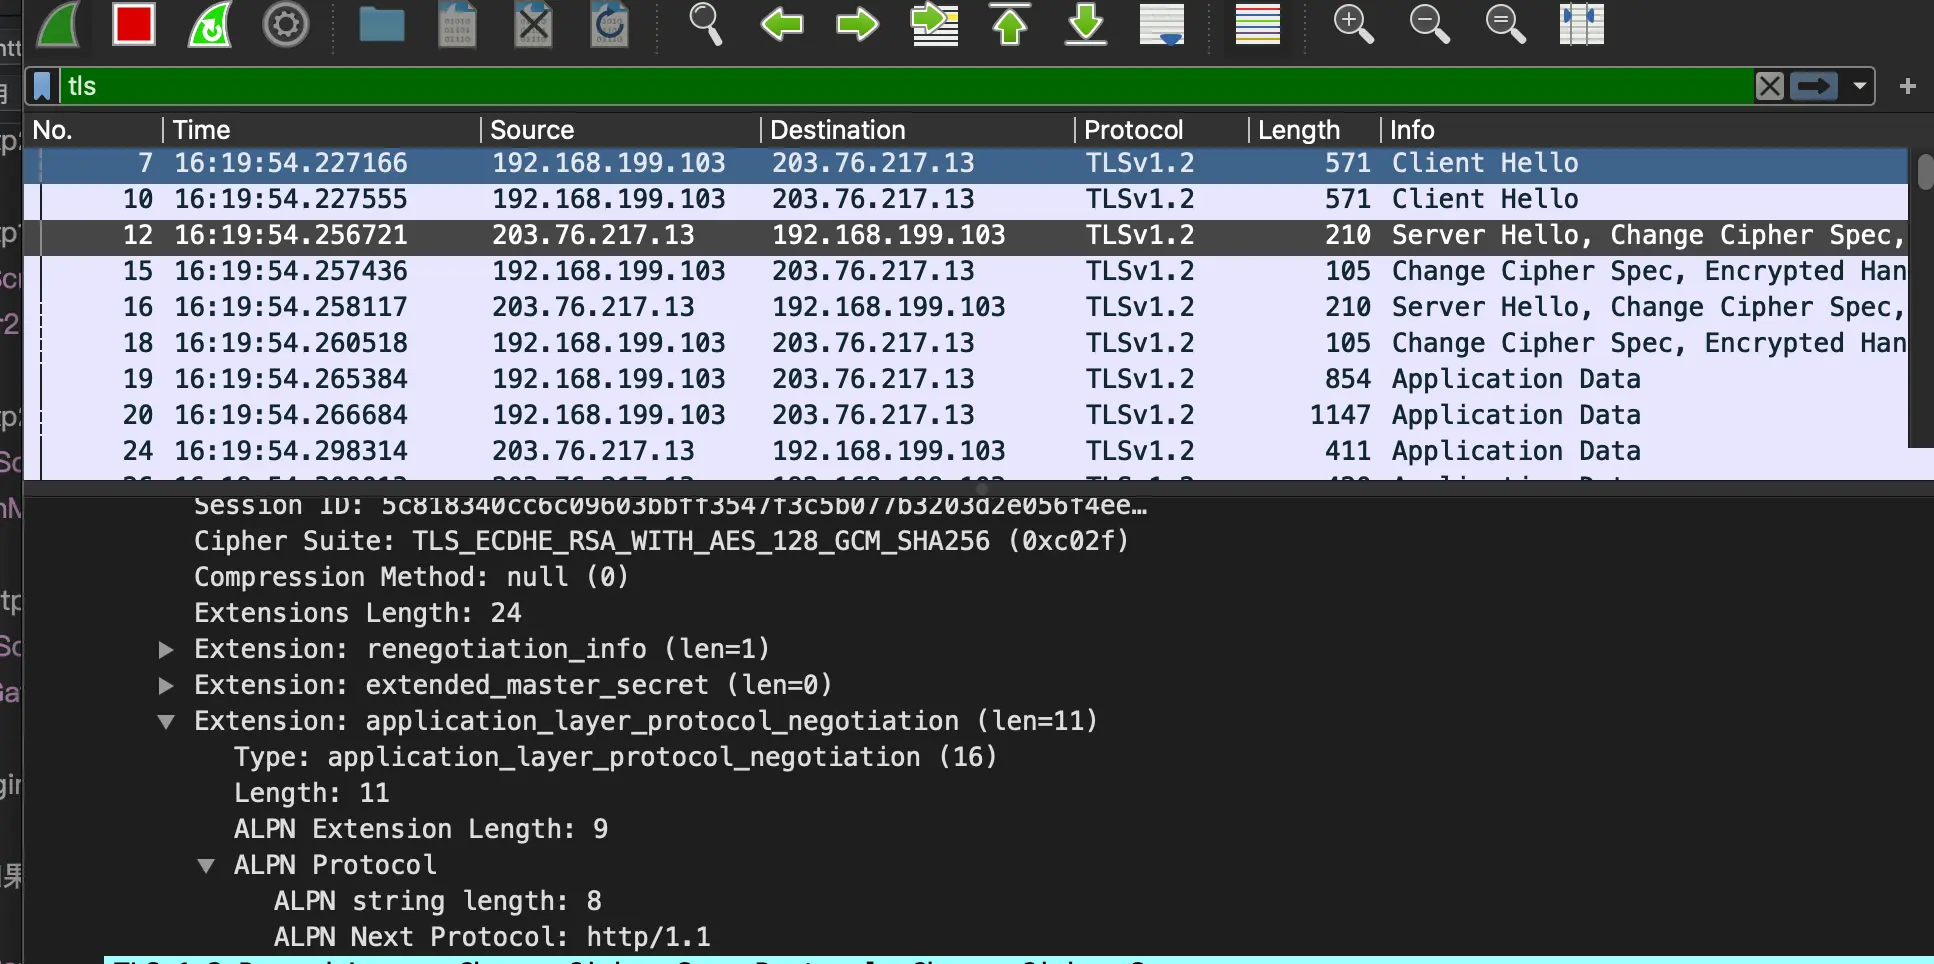
Task: Sort packets by Time column
Action: (322, 130)
